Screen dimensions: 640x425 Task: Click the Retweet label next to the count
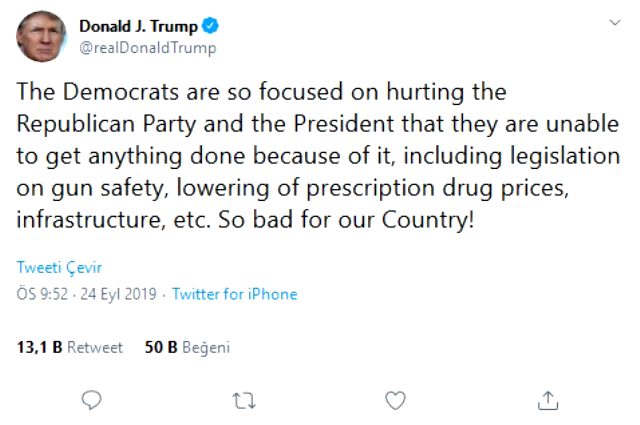click(95, 347)
